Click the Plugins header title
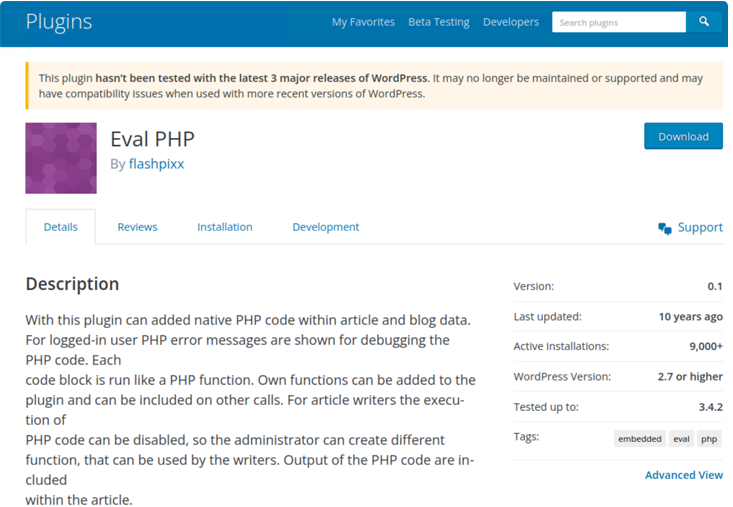Viewport: 733px width, 507px height. (x=59, y=22)
